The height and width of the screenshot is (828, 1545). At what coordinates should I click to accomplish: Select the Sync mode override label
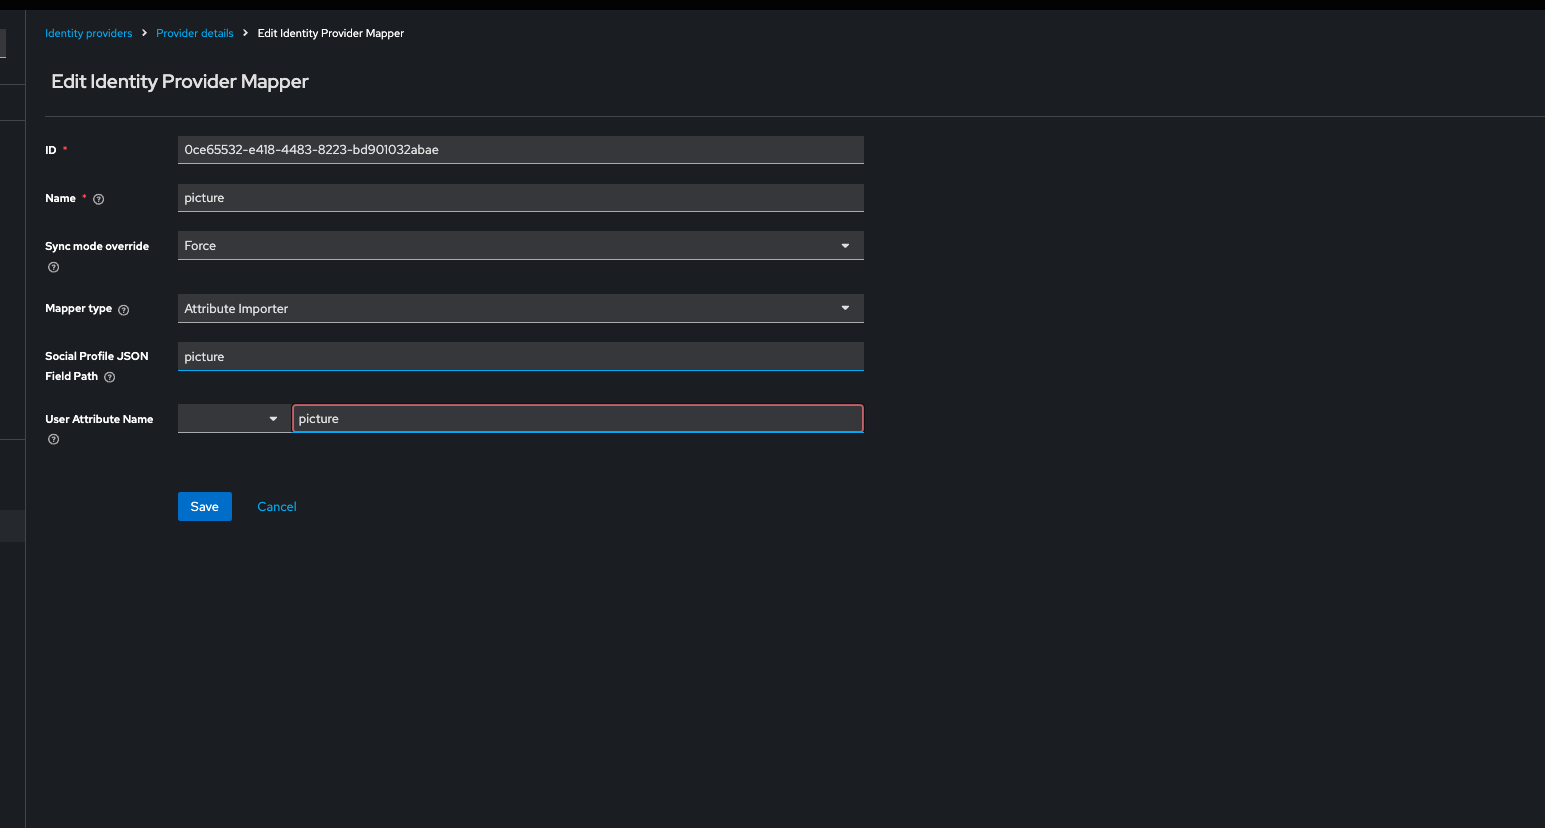pos(97,246)
